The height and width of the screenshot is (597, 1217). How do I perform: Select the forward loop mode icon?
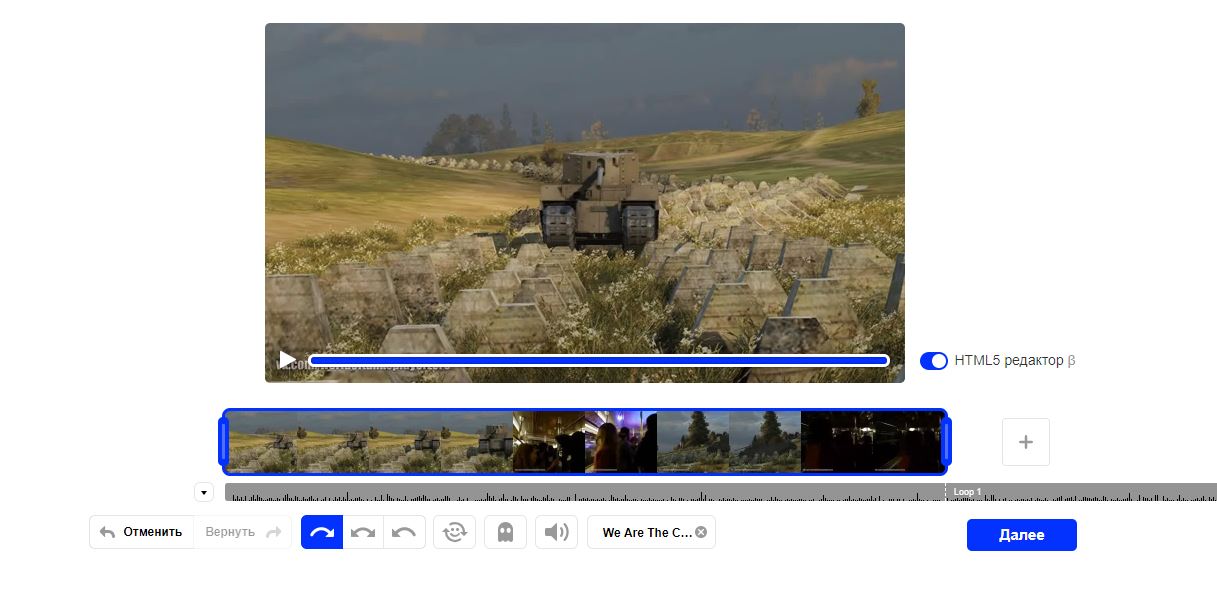322,532
